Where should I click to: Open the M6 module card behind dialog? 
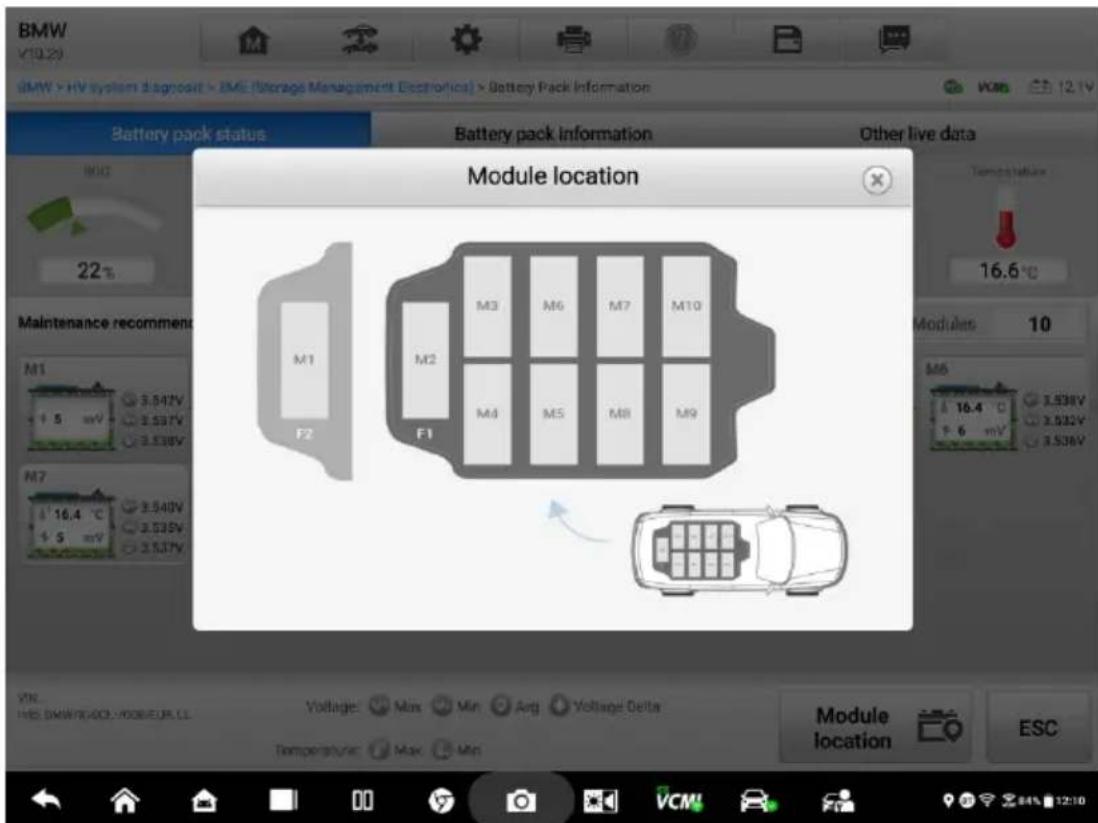click(x=1006, y=408)
